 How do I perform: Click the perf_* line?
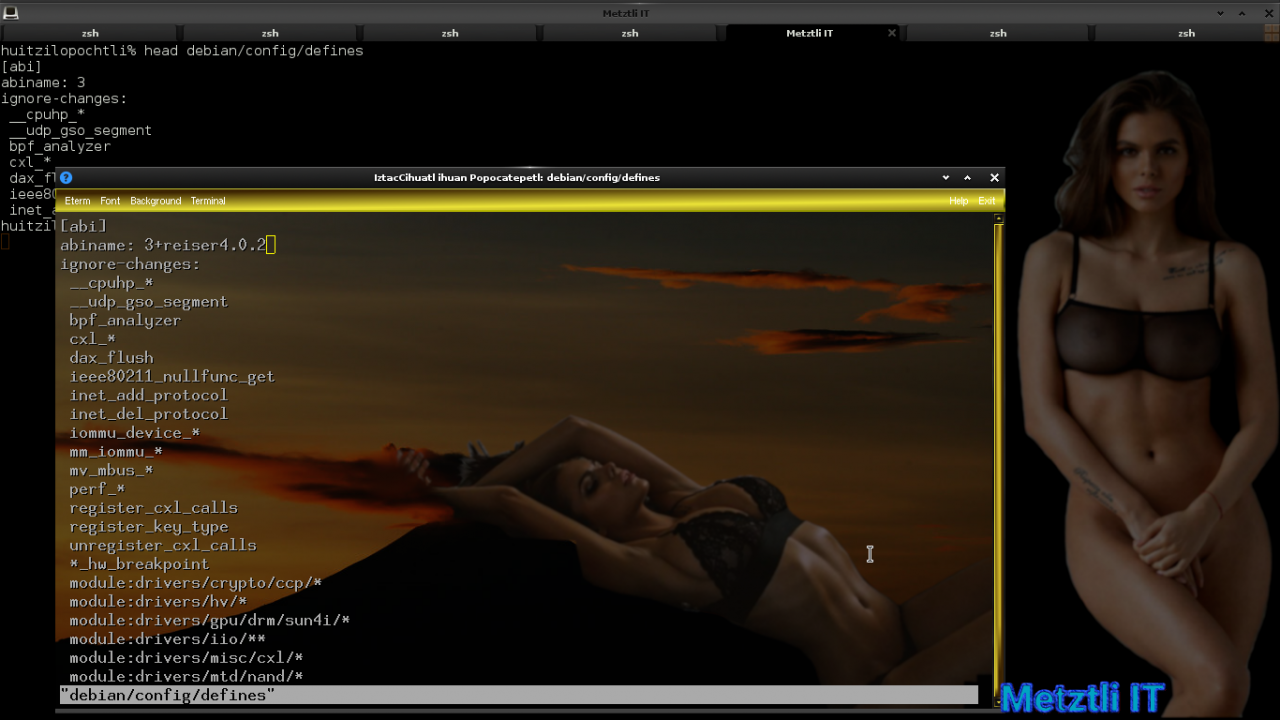pos(97,489)
